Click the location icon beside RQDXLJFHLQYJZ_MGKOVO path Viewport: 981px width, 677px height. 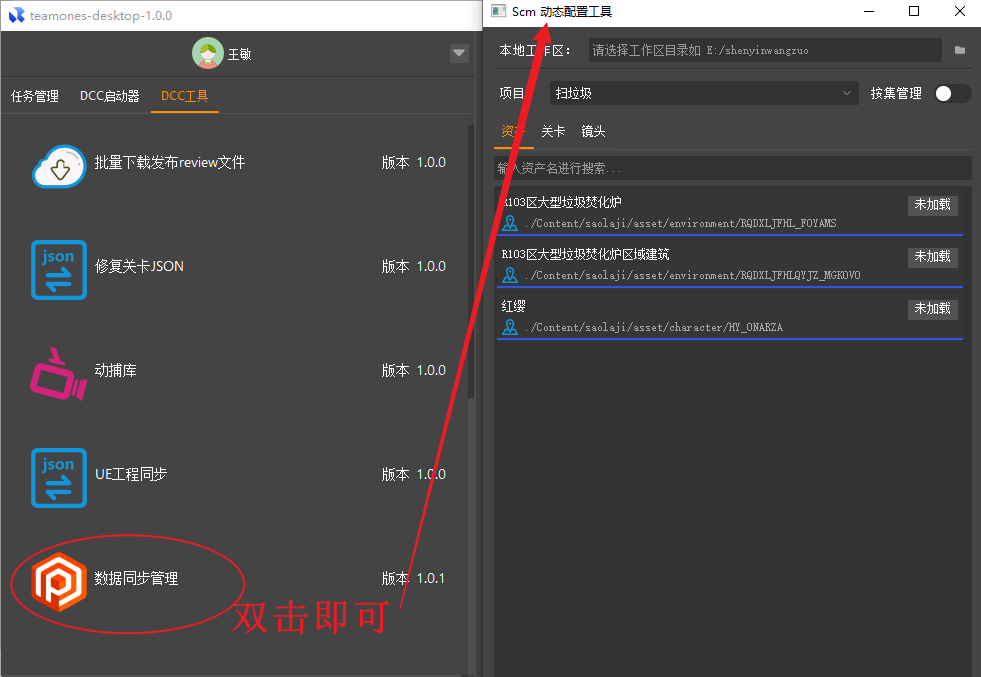click(511, 275)
